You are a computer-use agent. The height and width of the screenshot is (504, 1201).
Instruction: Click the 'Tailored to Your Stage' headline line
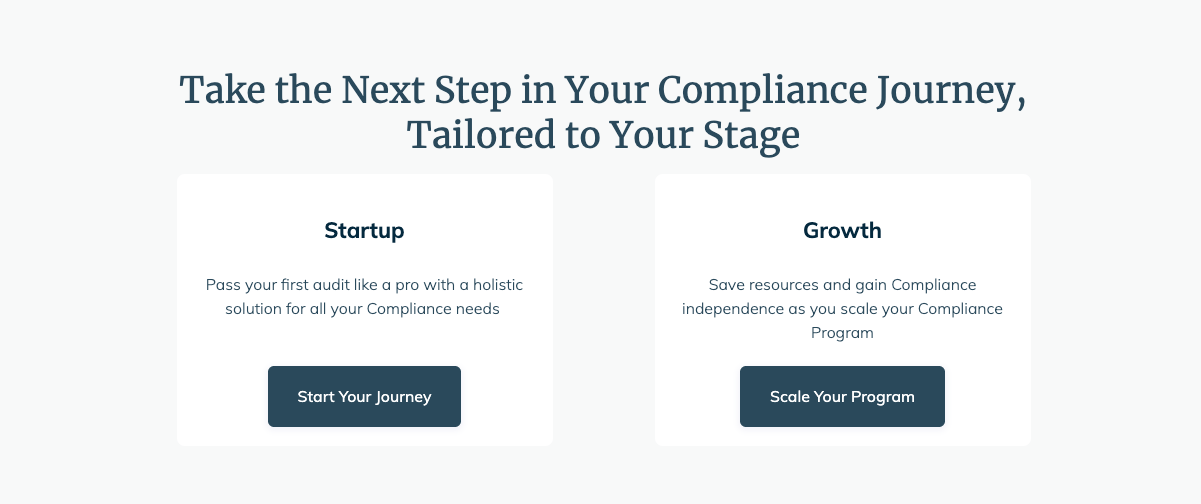coord(603,135)
